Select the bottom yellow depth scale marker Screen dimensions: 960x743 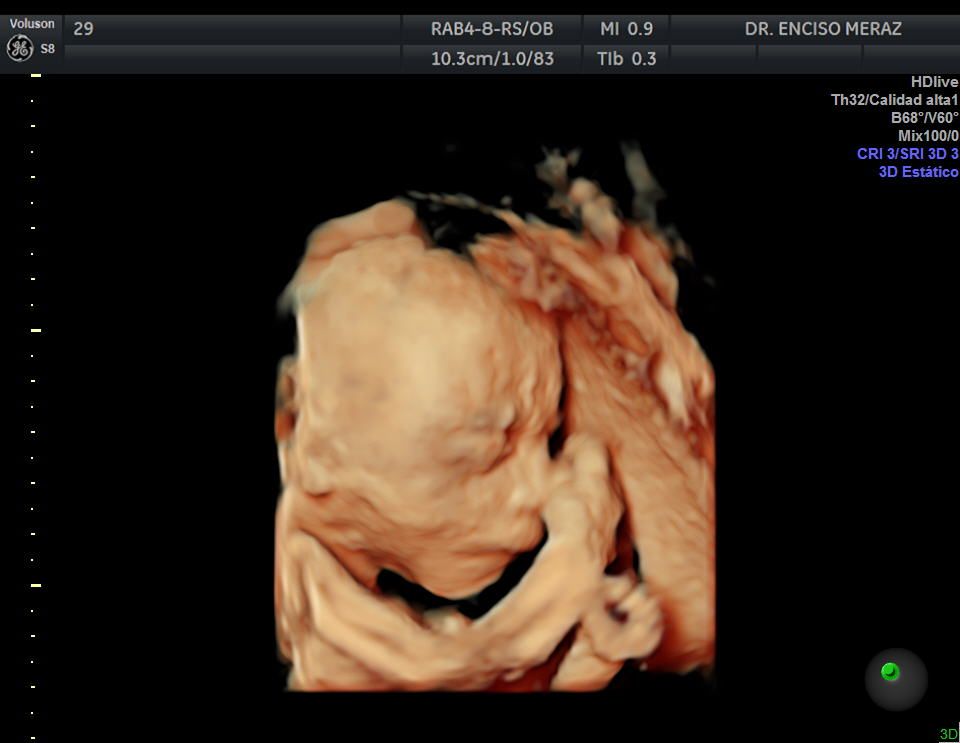pos(36,585)
